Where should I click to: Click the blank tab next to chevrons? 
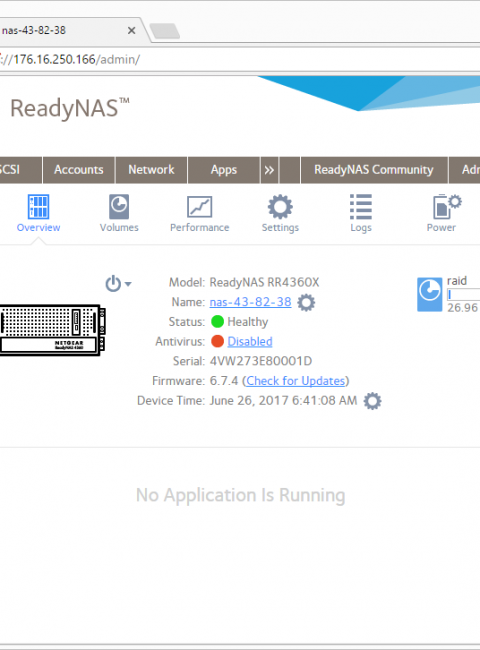pyautogui.click(x=290, y=170)
